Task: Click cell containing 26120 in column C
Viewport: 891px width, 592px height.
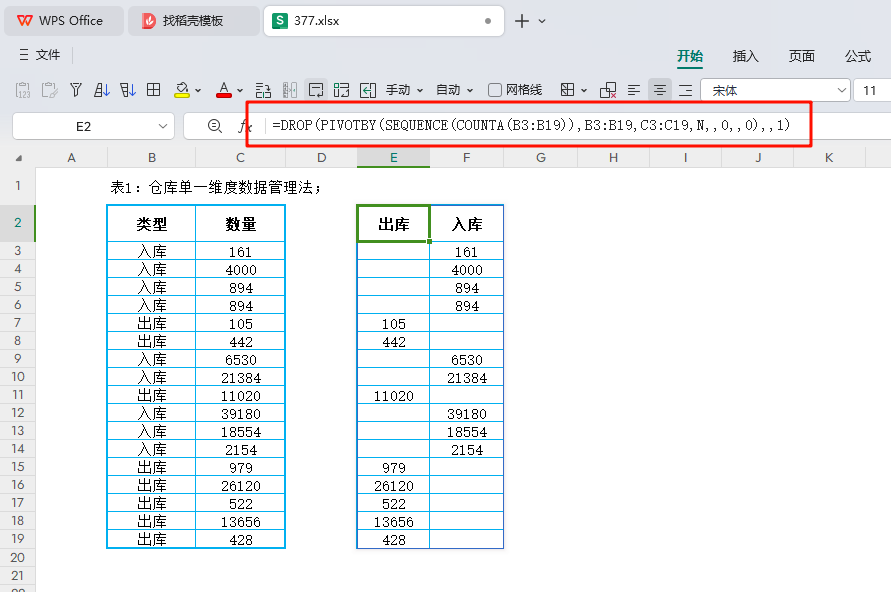Action: click(x=240, y=486)
